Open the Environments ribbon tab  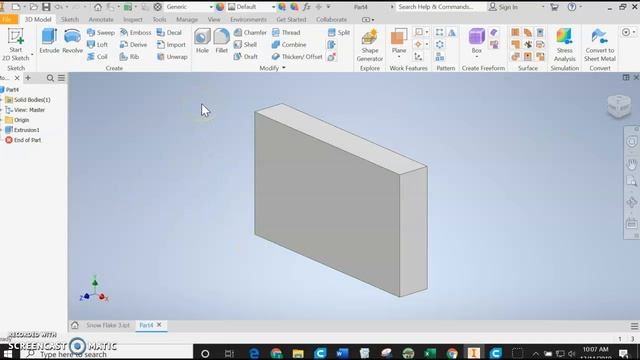tap(248, 20)
